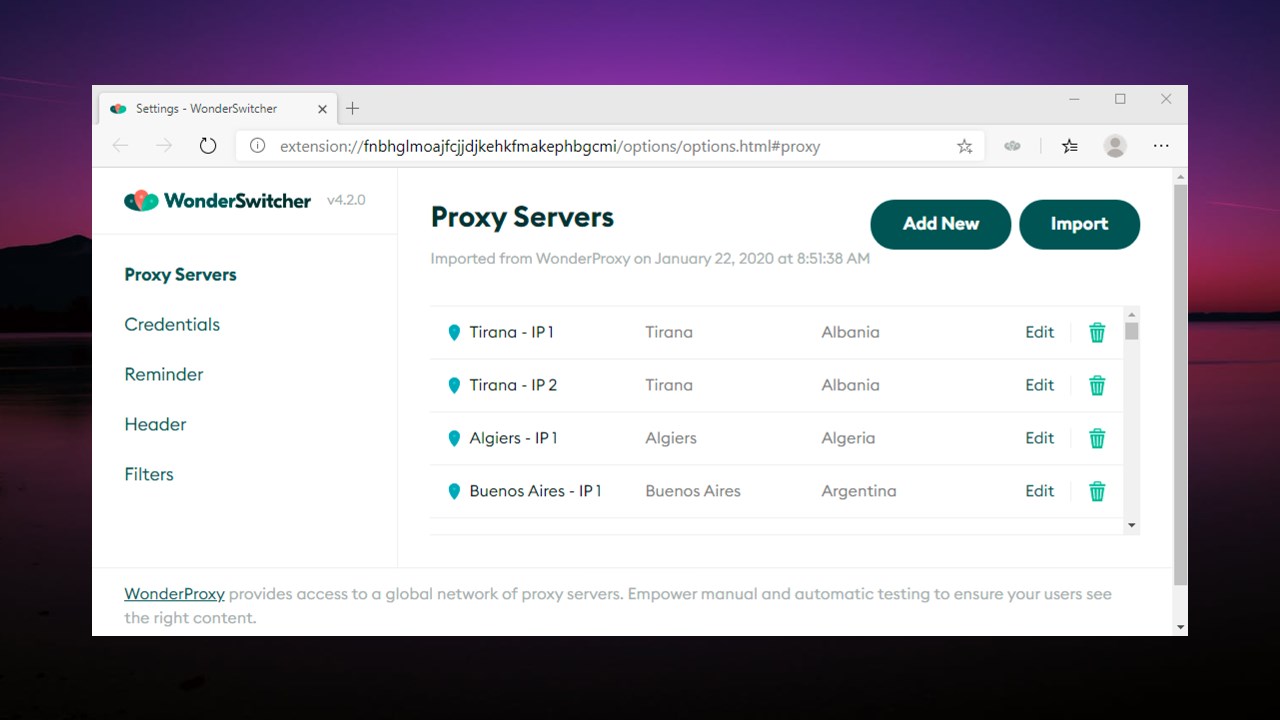Click the page scrollbar down arrow

(1180, 627)
